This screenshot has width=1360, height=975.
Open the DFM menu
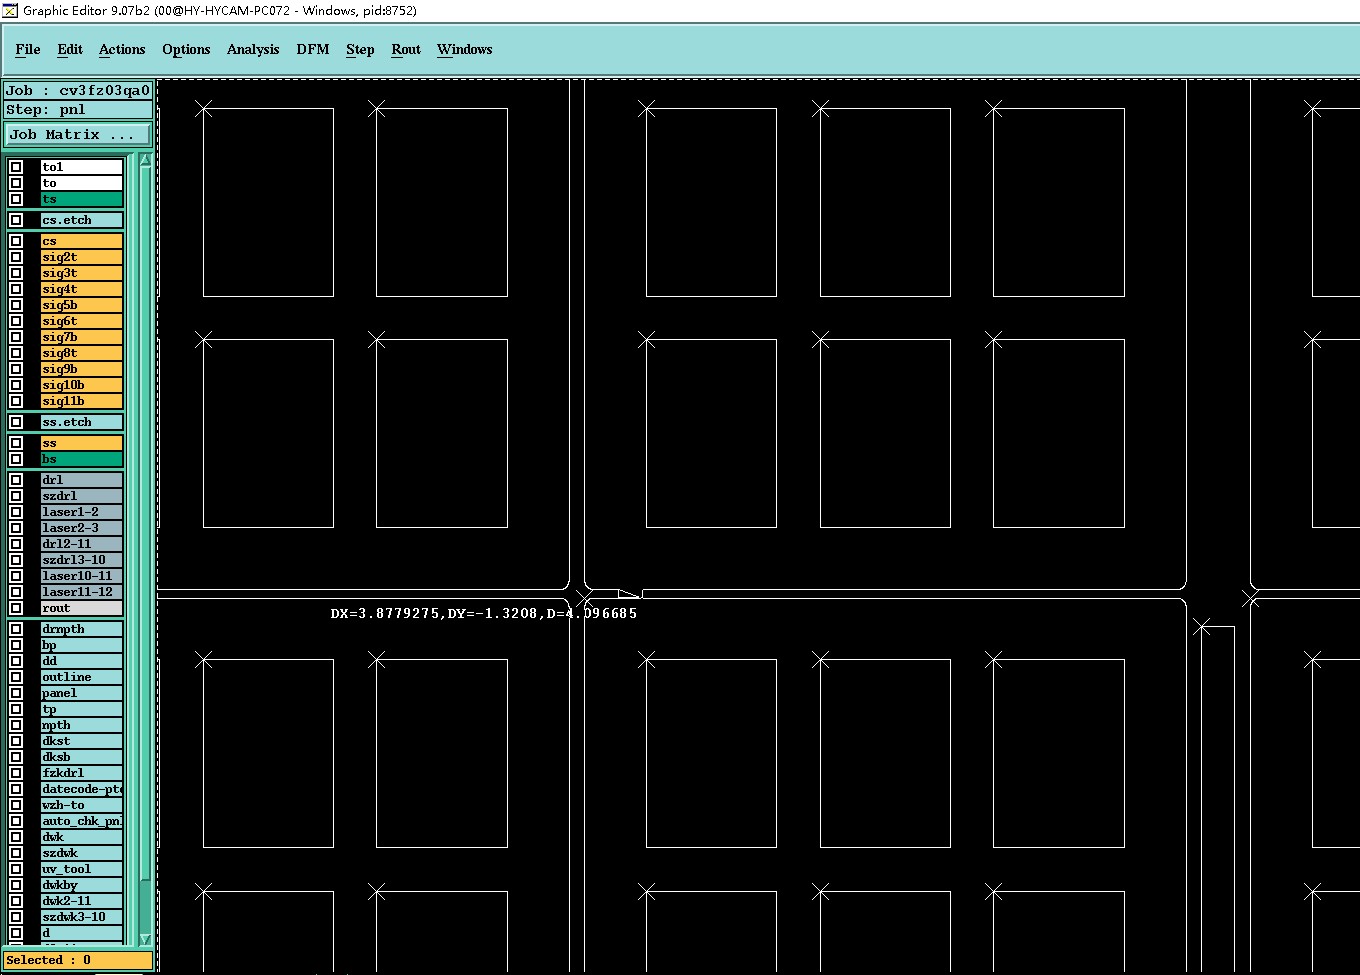point(313,49)
